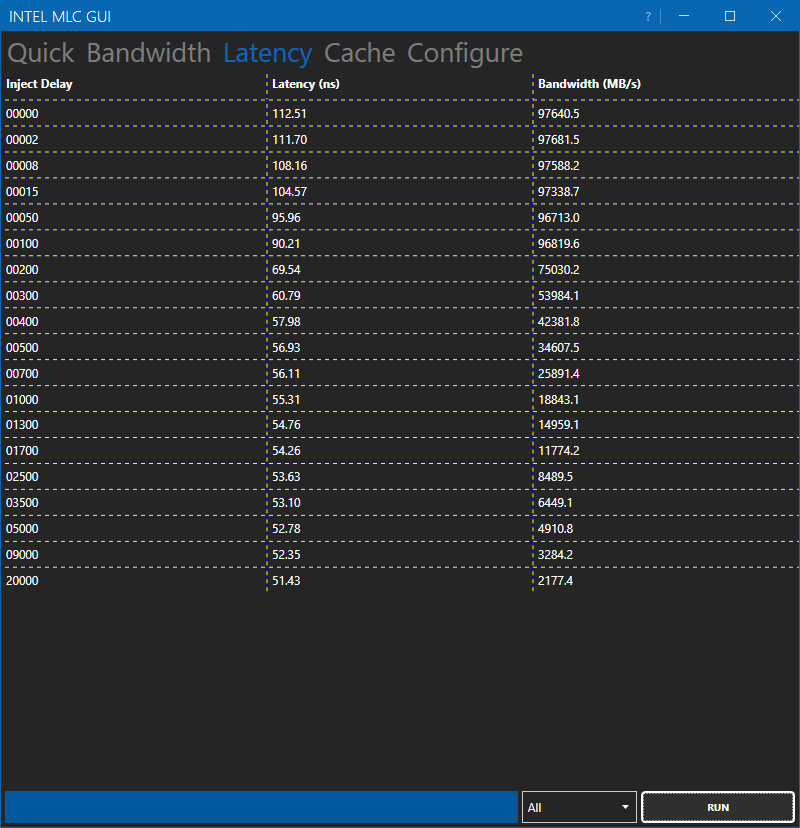Select bandwidth value 97681.5

[559, 139]
